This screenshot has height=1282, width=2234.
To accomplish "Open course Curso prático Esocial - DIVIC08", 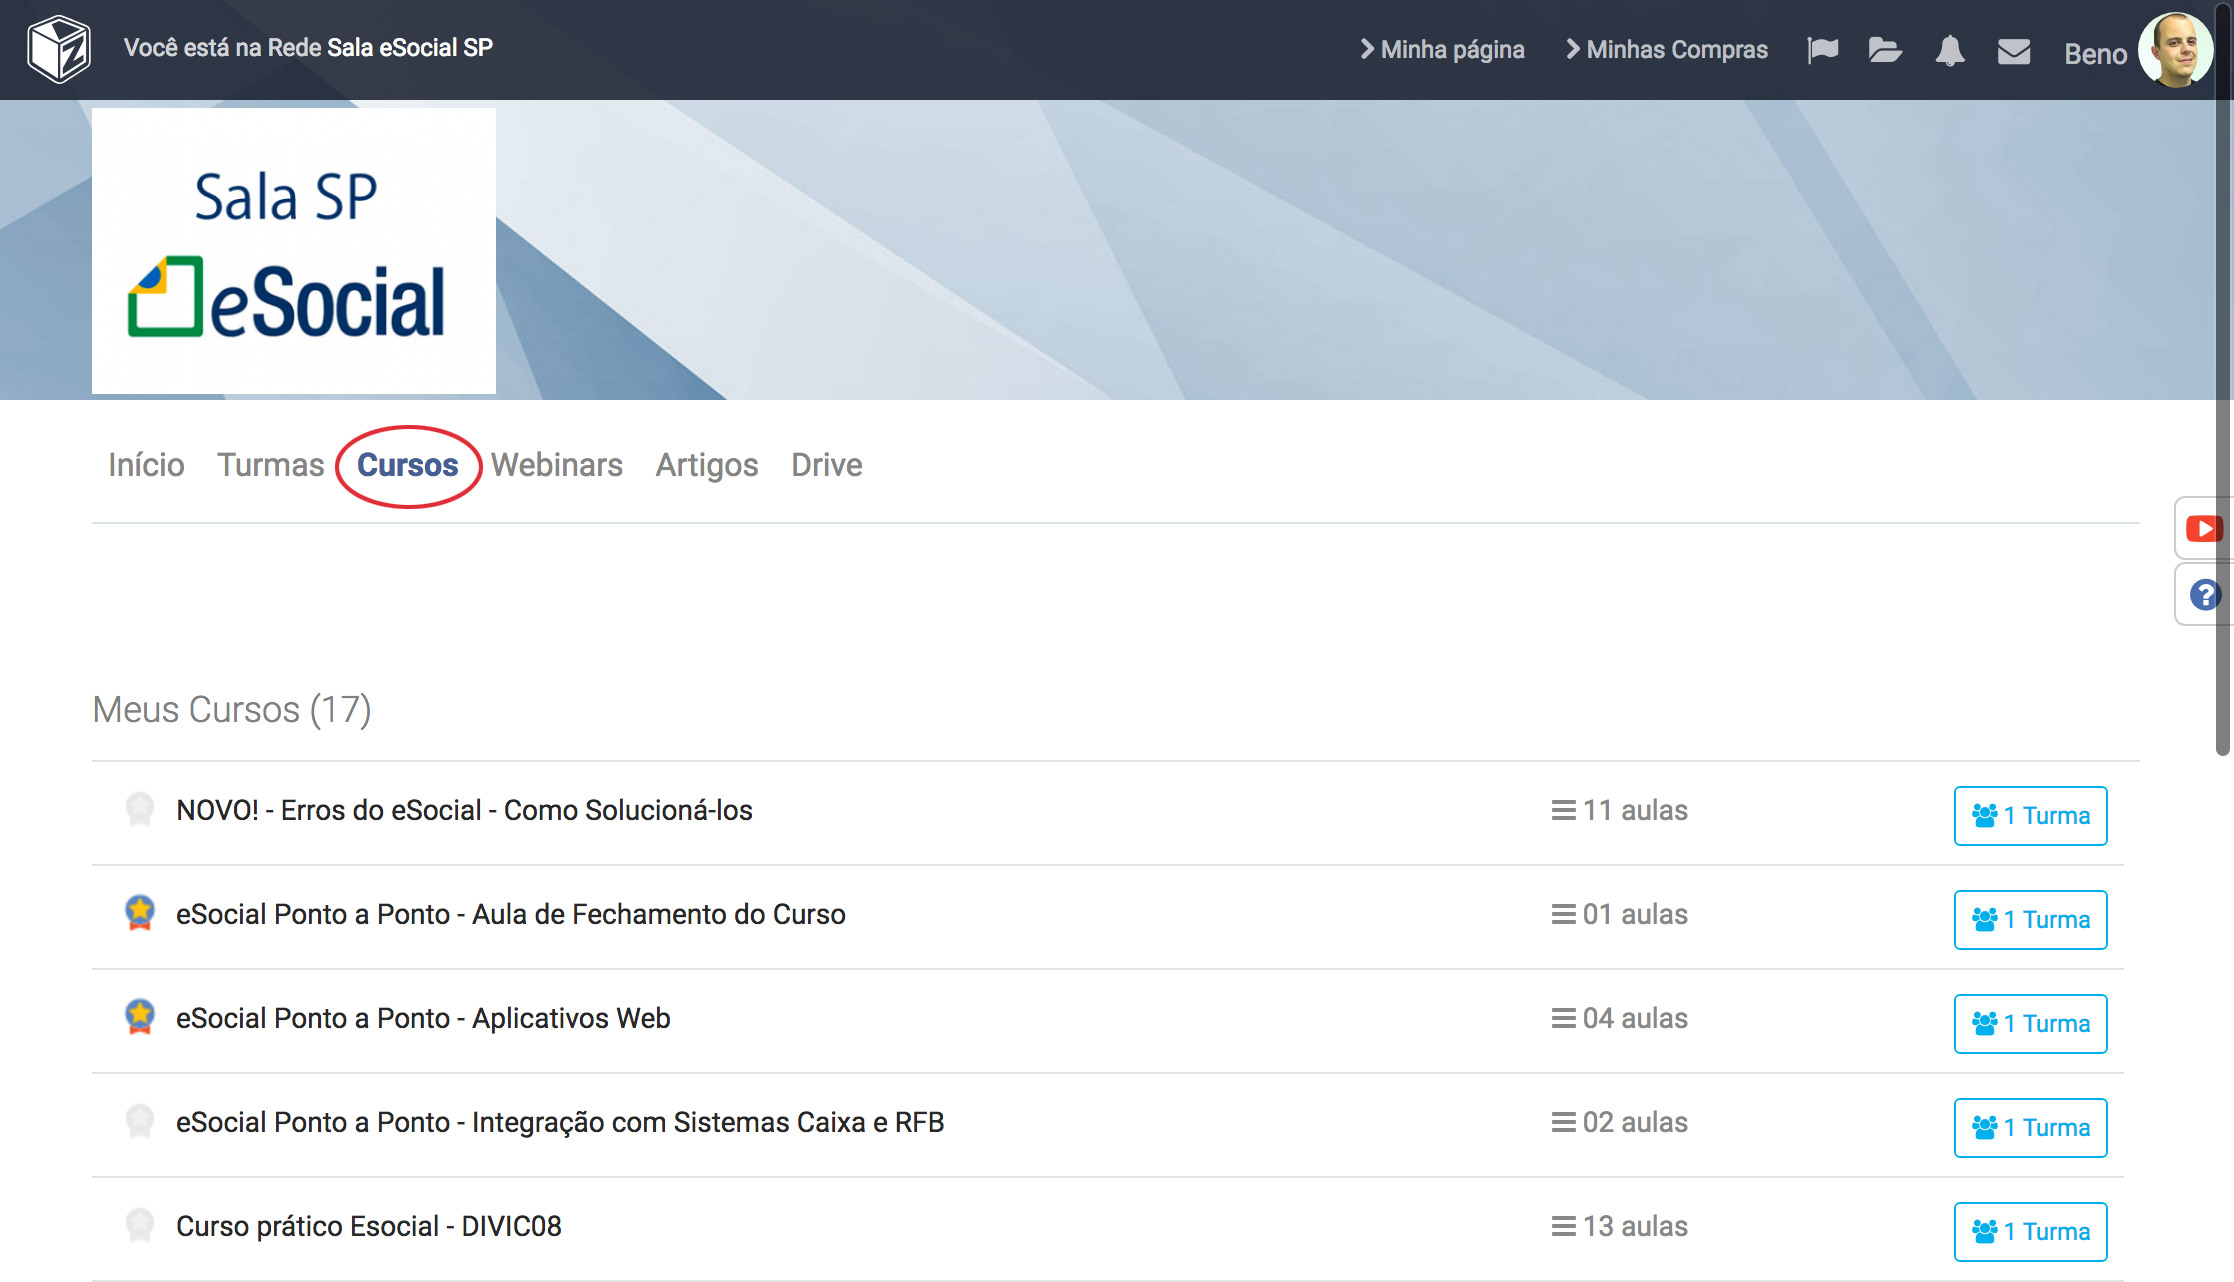I will (368, 1226).
